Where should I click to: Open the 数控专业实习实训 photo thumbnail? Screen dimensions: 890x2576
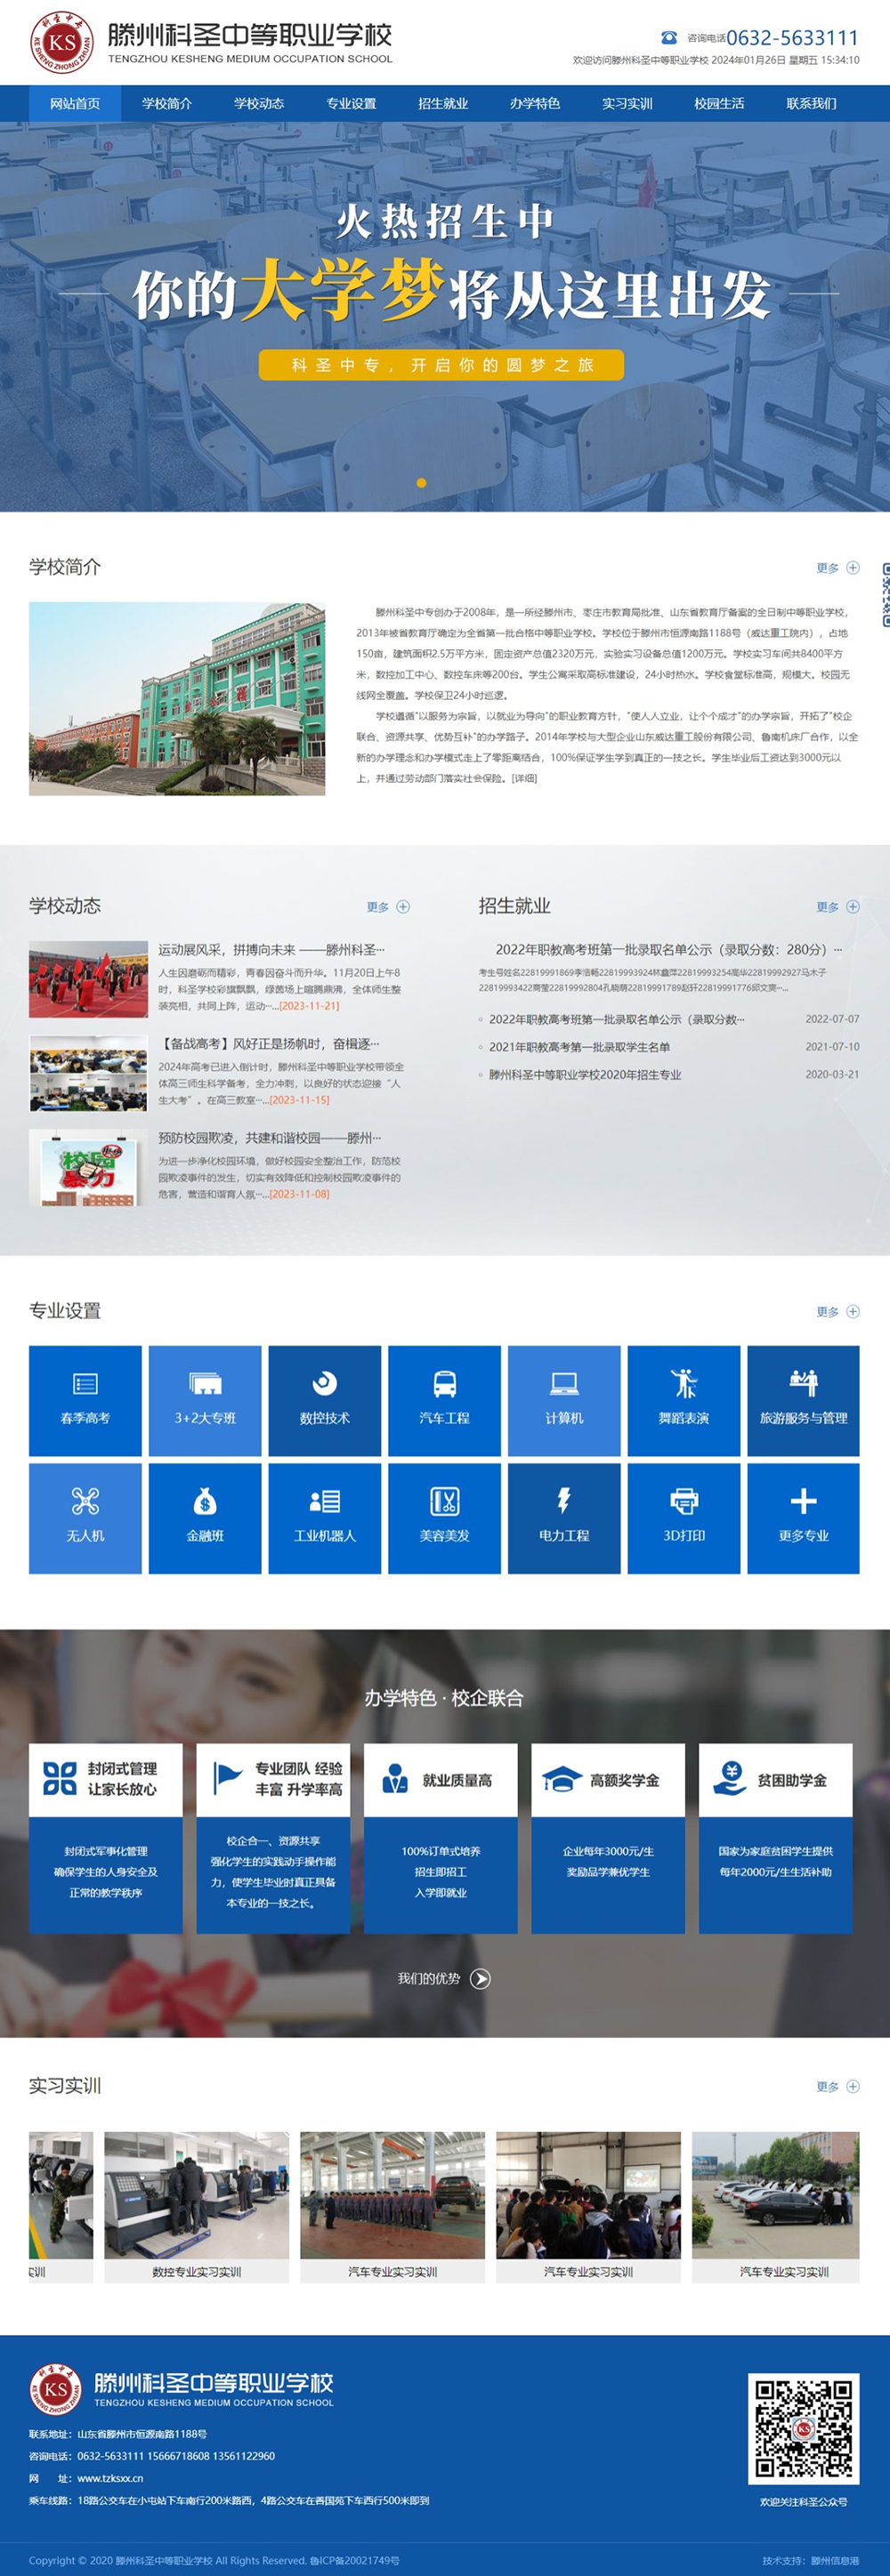click(197, 2195)
